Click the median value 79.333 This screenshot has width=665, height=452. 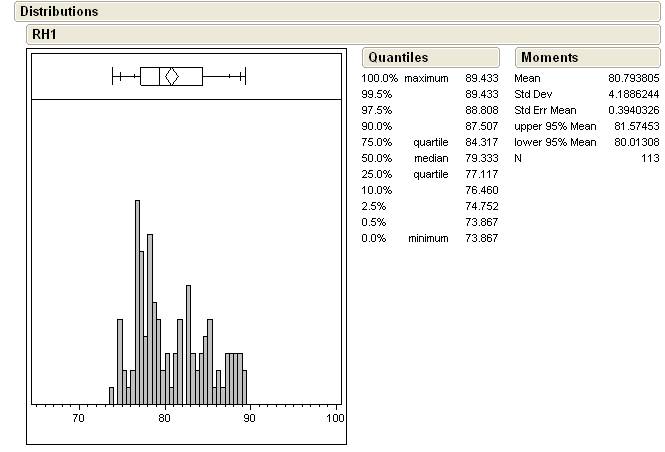pos(480,158)
